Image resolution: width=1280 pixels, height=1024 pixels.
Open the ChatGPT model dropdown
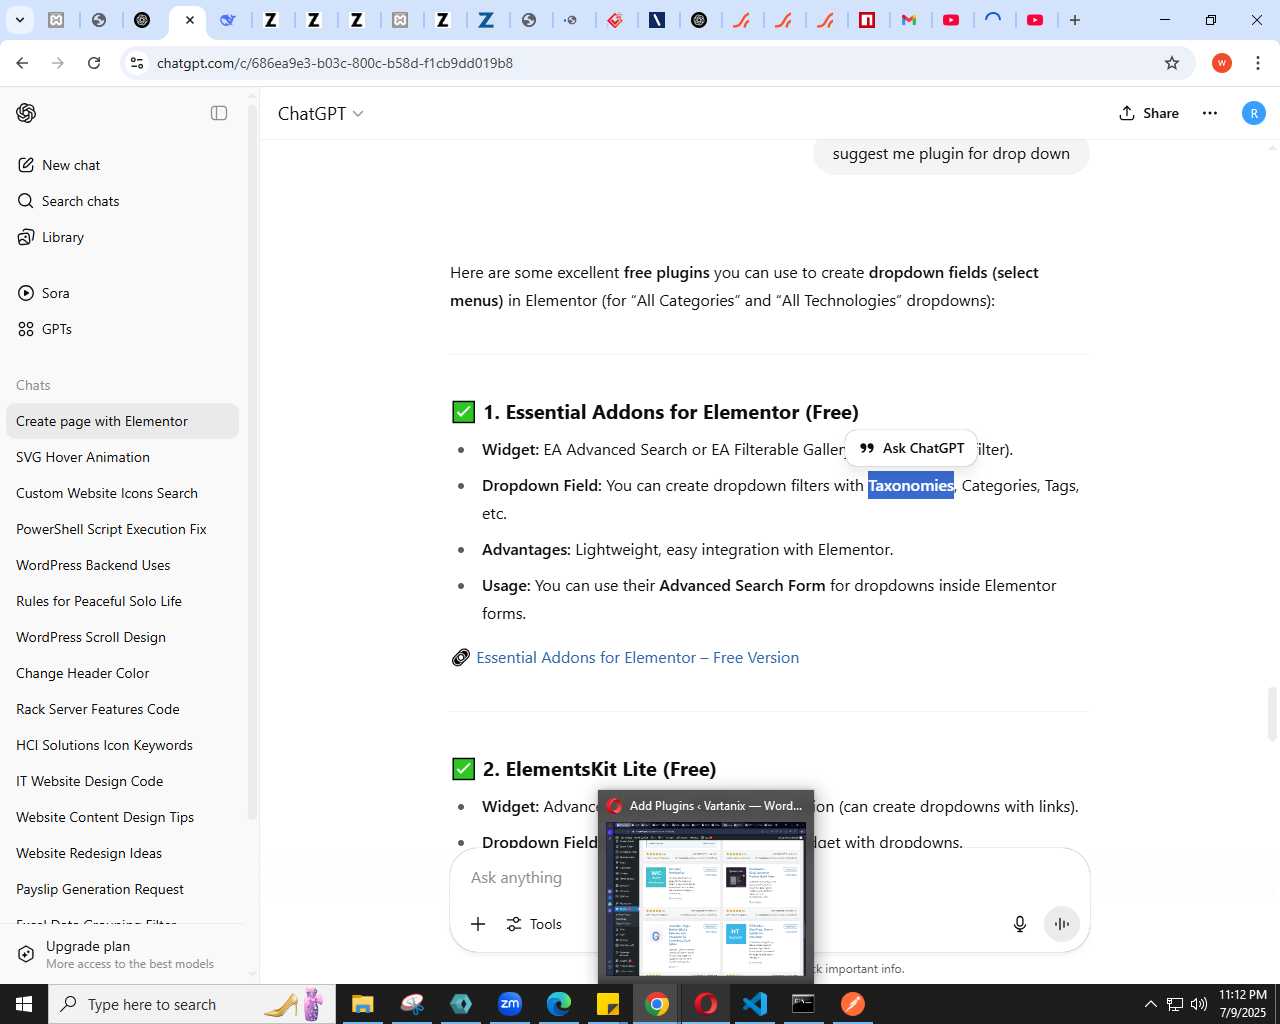click(x=320, y=113)
